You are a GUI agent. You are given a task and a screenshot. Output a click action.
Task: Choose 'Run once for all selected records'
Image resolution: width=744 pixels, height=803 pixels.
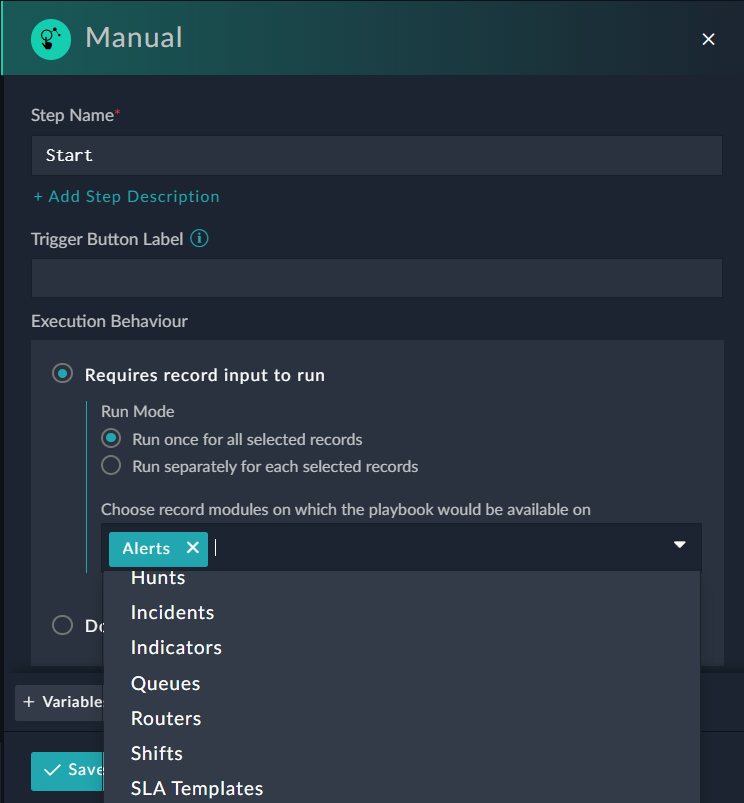point(111,439)
